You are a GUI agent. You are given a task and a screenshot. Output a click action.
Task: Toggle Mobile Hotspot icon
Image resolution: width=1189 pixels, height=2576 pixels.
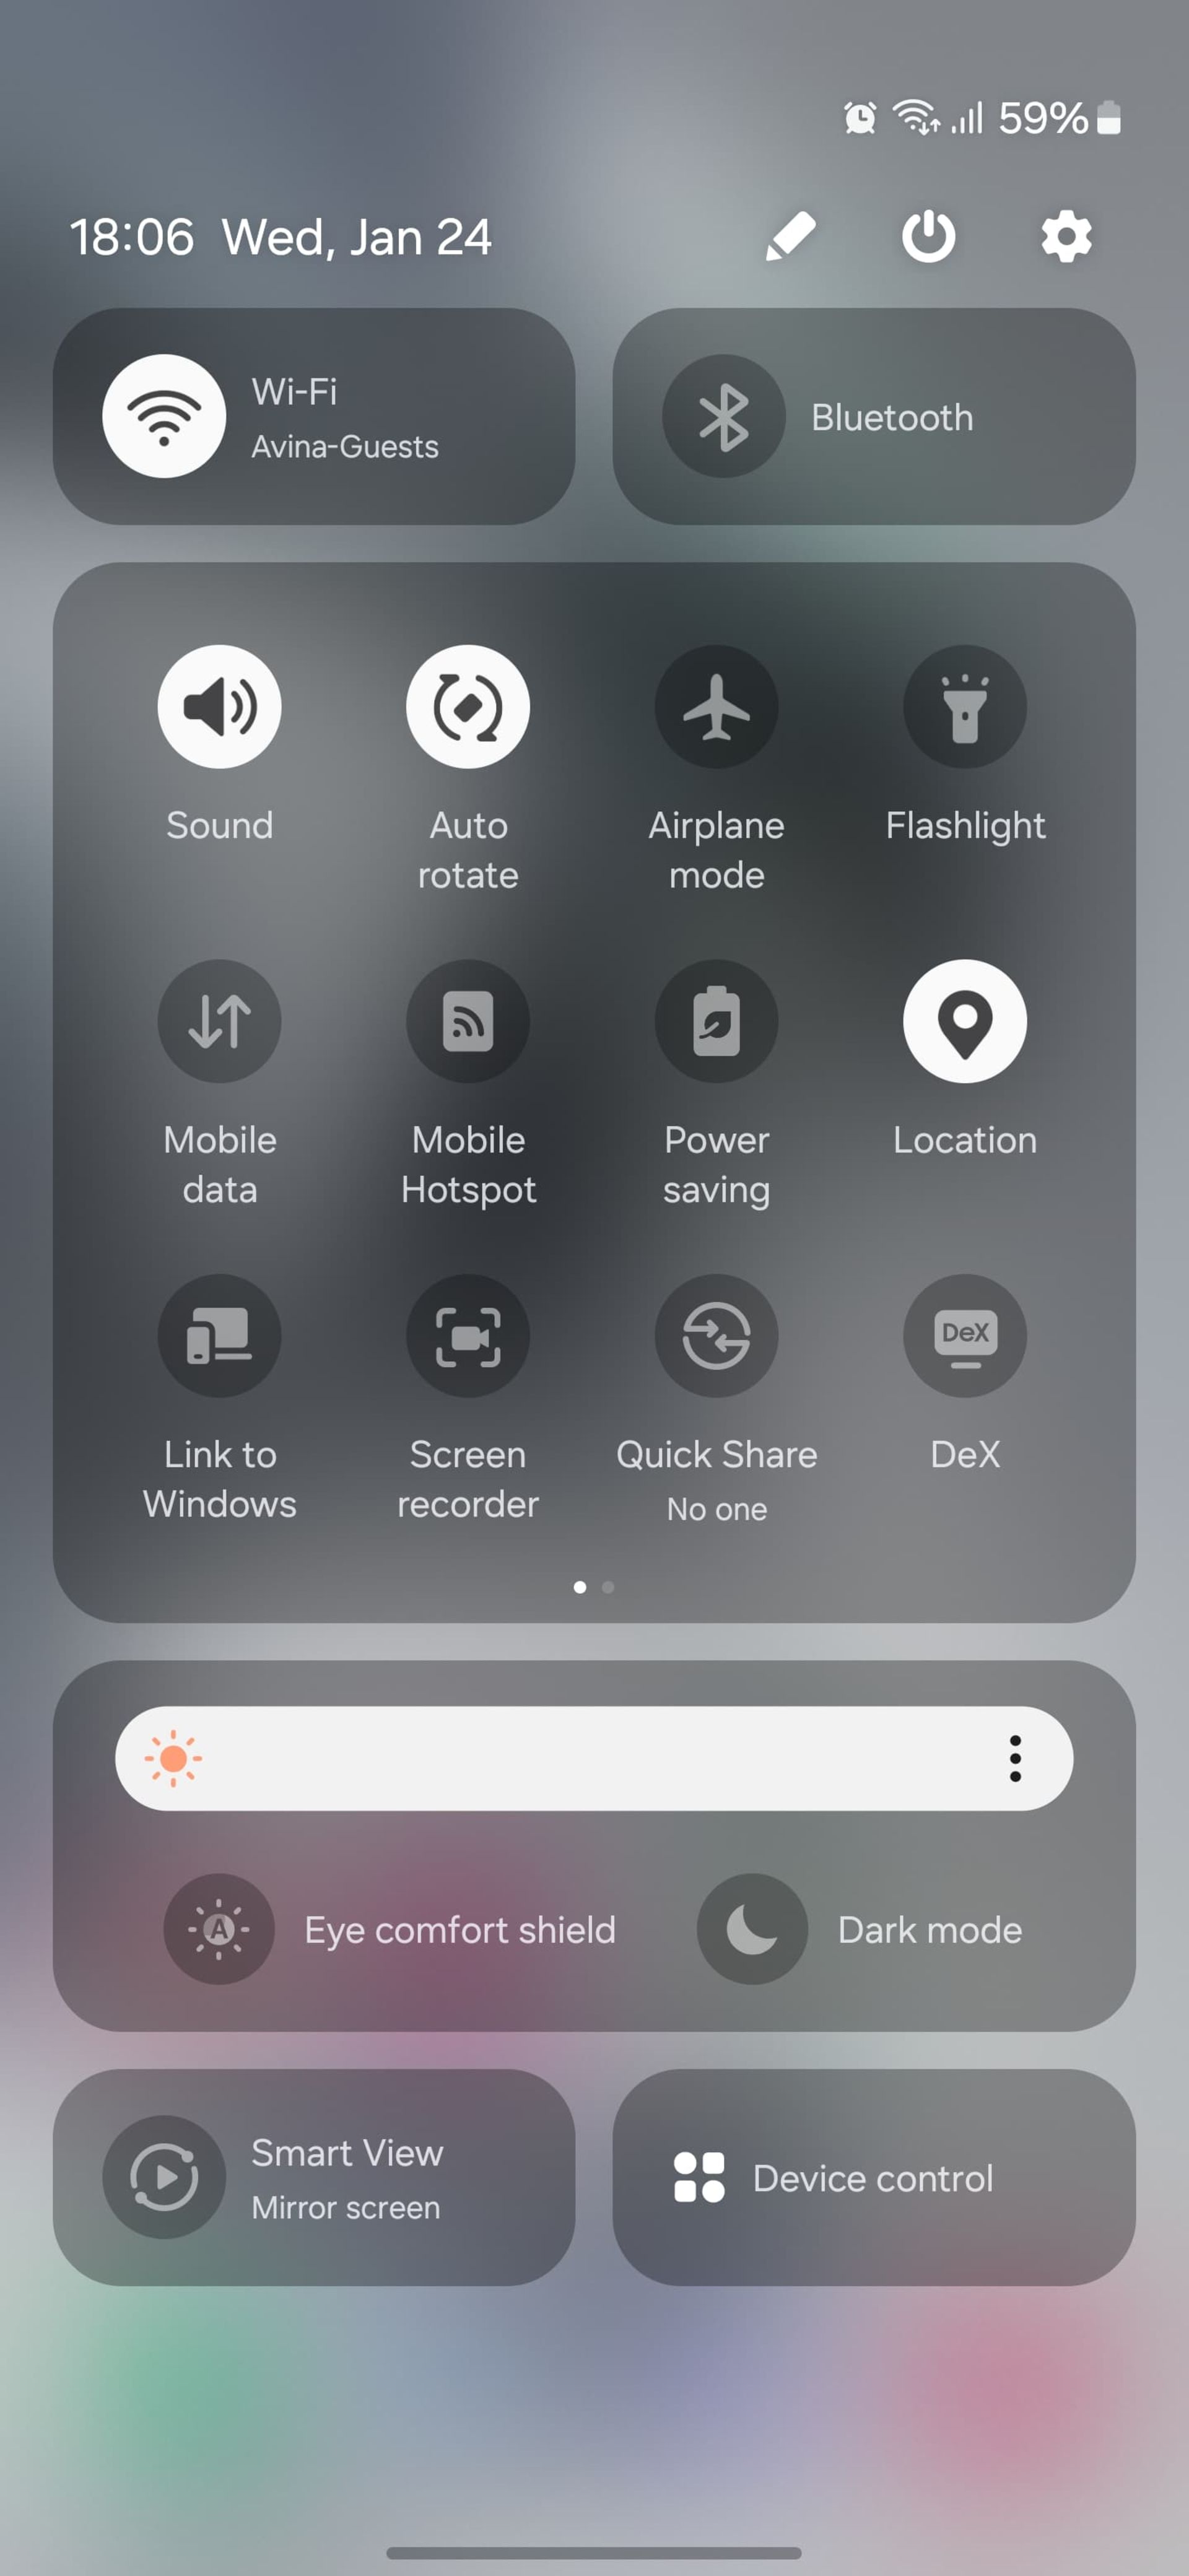pyautogui.click(x=466, y=1020)
